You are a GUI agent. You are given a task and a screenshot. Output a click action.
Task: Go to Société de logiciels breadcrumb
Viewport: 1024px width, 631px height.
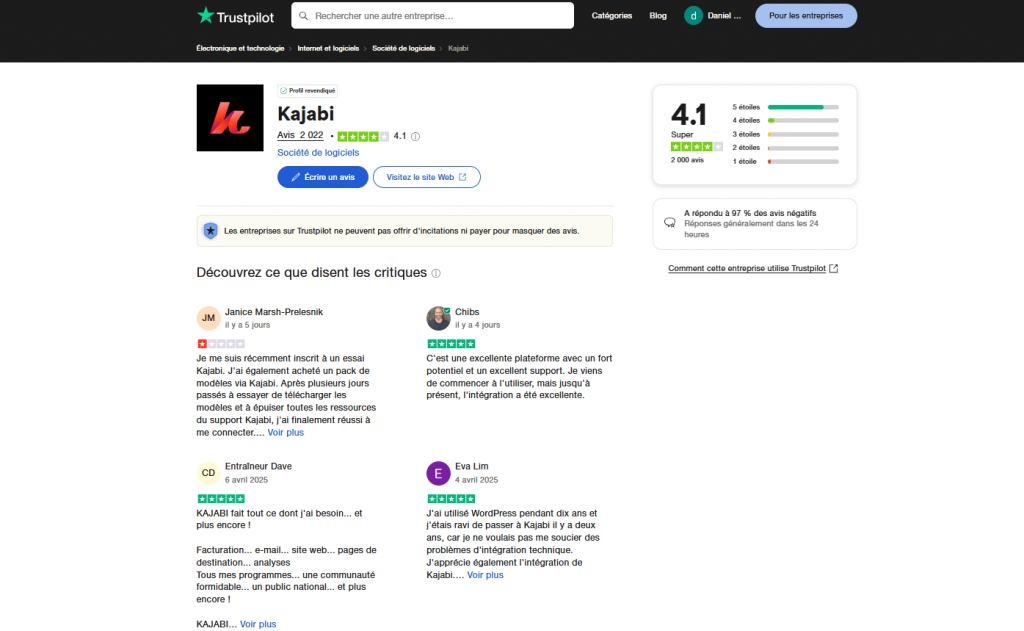coord(404,48)
